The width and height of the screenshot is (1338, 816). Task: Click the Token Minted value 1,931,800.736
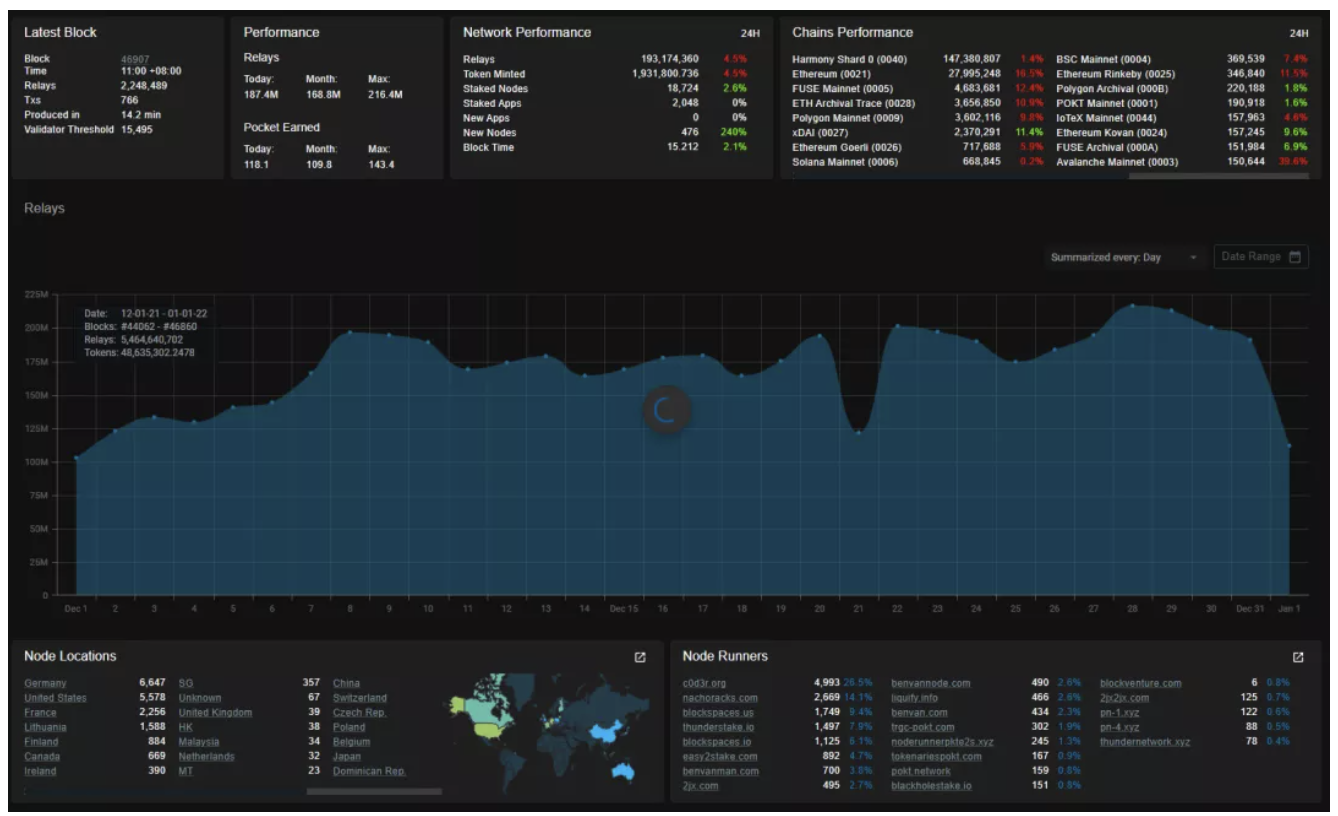click(665, 74)
